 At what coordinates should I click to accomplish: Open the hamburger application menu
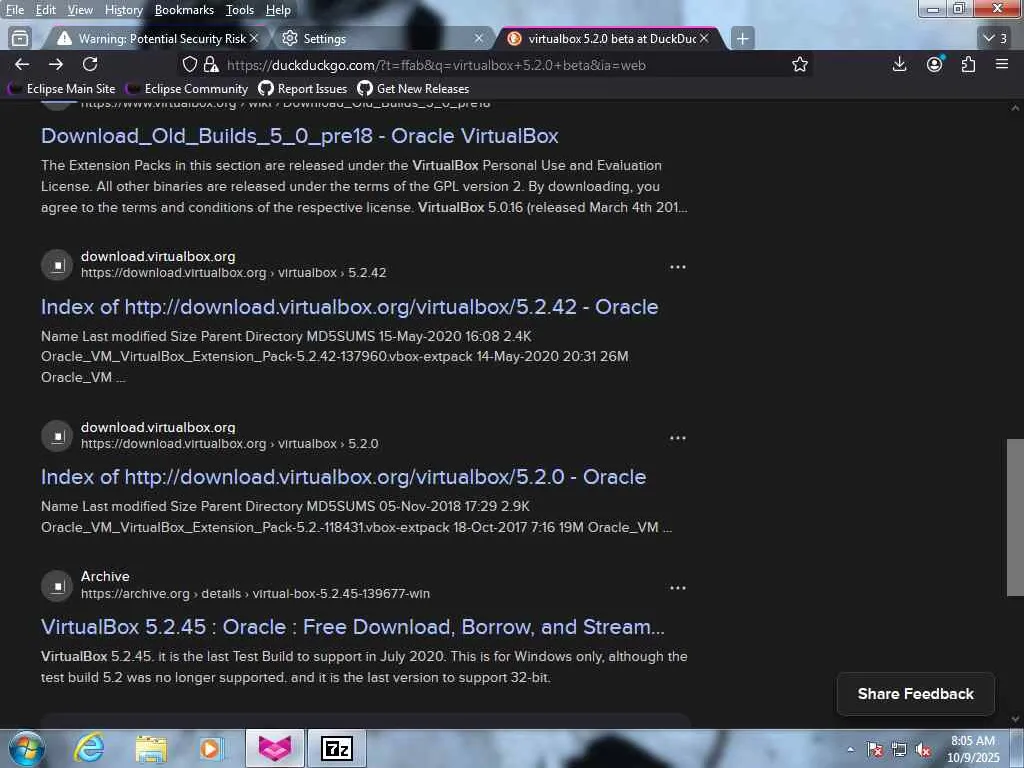1002,64
